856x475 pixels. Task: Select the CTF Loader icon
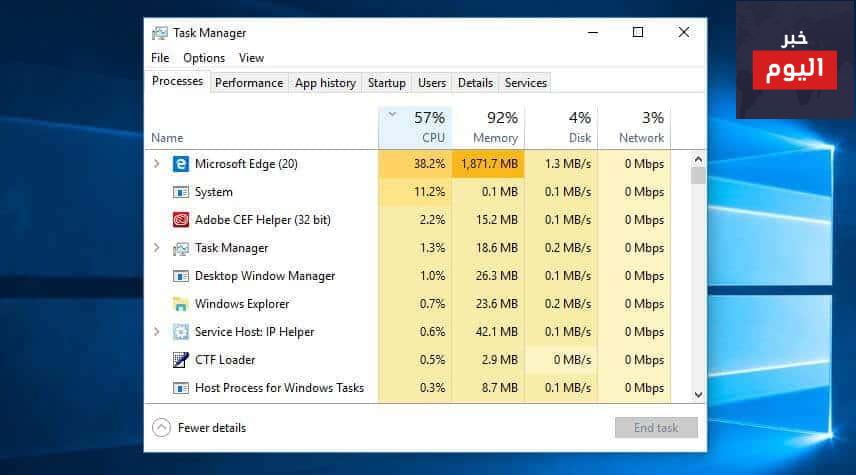(x=181, y=360)
